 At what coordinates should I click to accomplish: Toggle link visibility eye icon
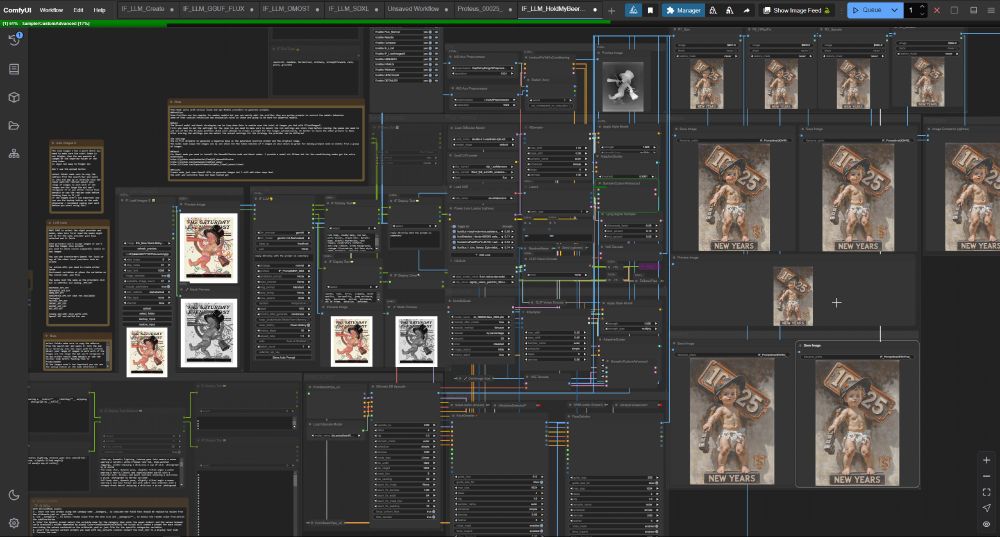pyautogui.click(x=986, y=524)
